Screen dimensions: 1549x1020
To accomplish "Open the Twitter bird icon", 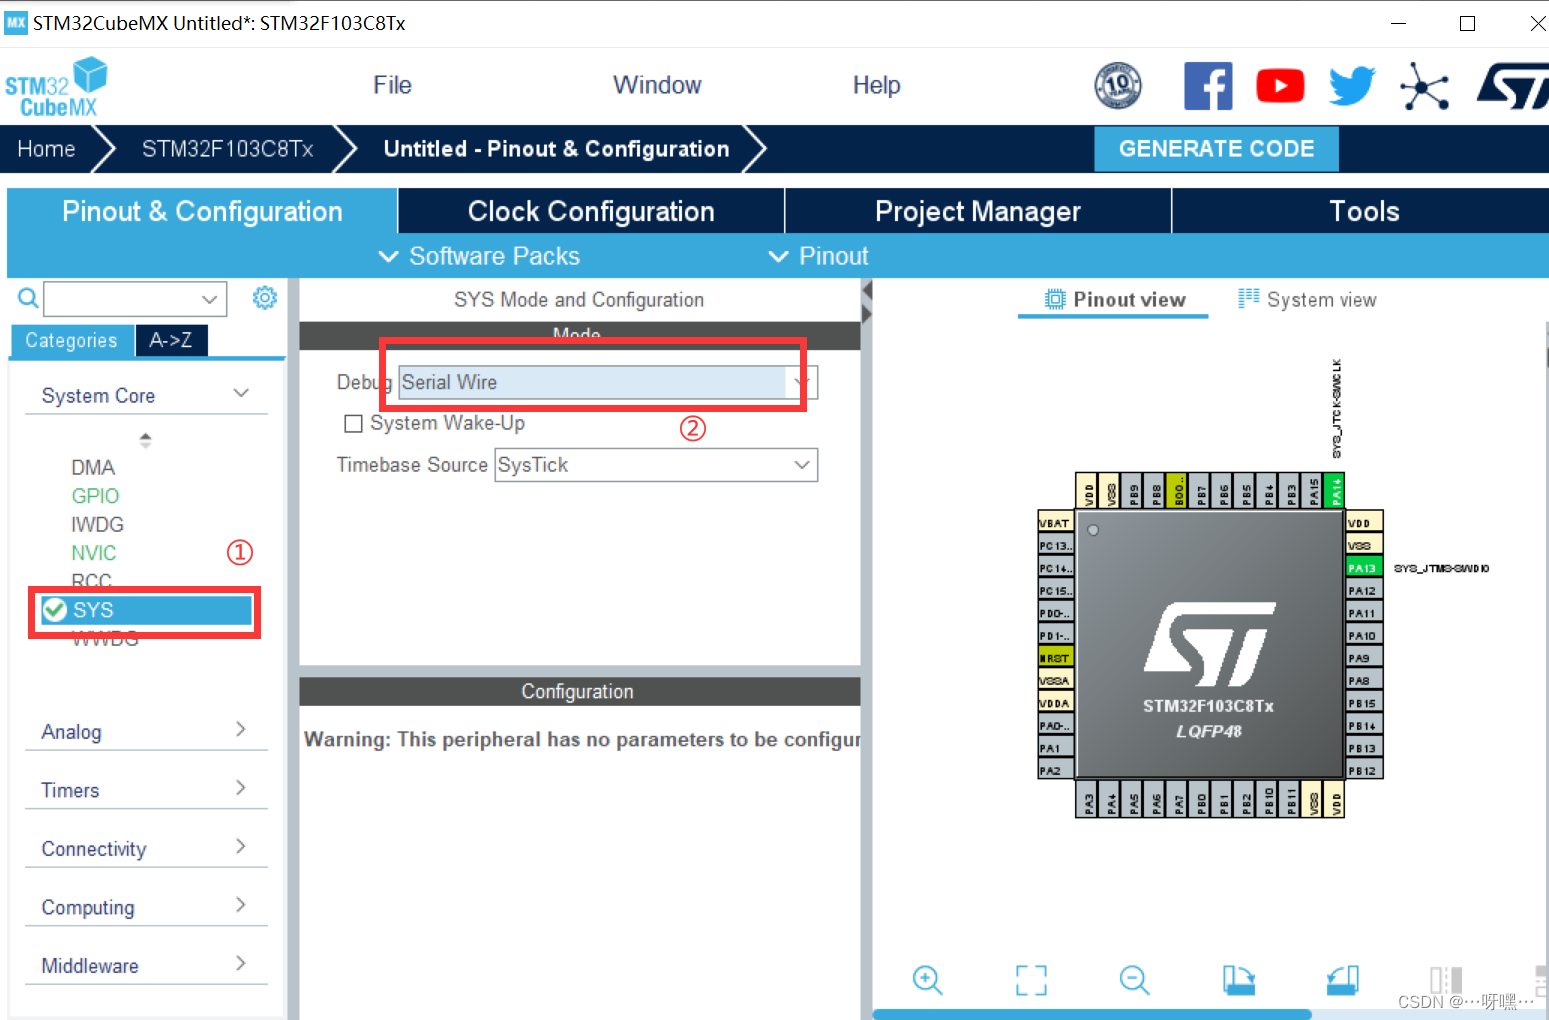I will [1352, 86].
